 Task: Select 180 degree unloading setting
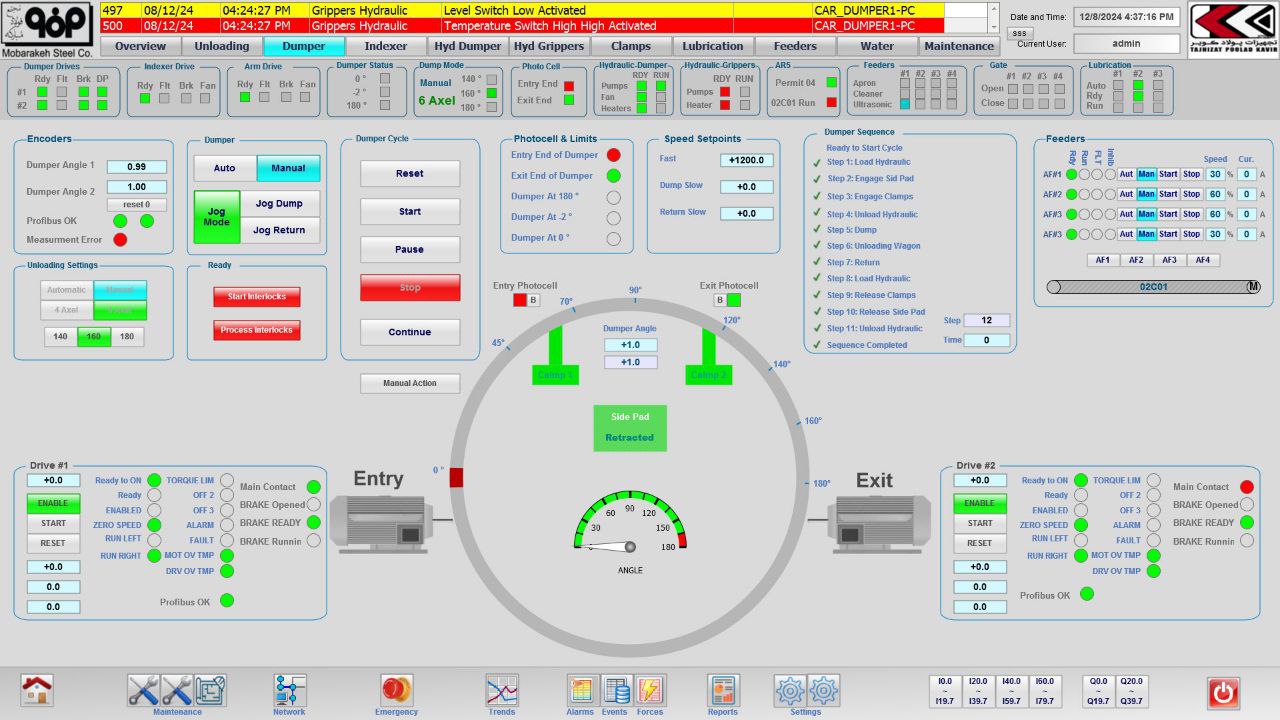point(127,337)
